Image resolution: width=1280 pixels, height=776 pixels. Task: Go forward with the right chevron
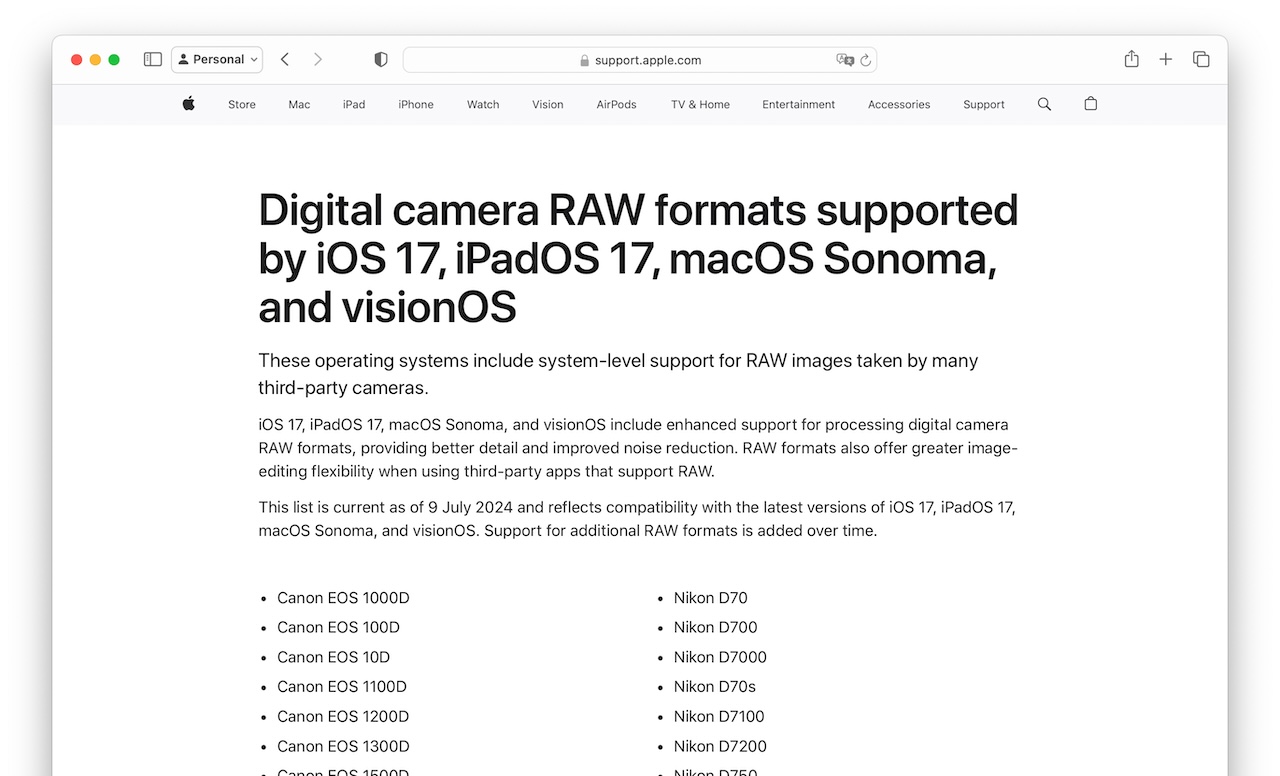[x=318, y=60]
